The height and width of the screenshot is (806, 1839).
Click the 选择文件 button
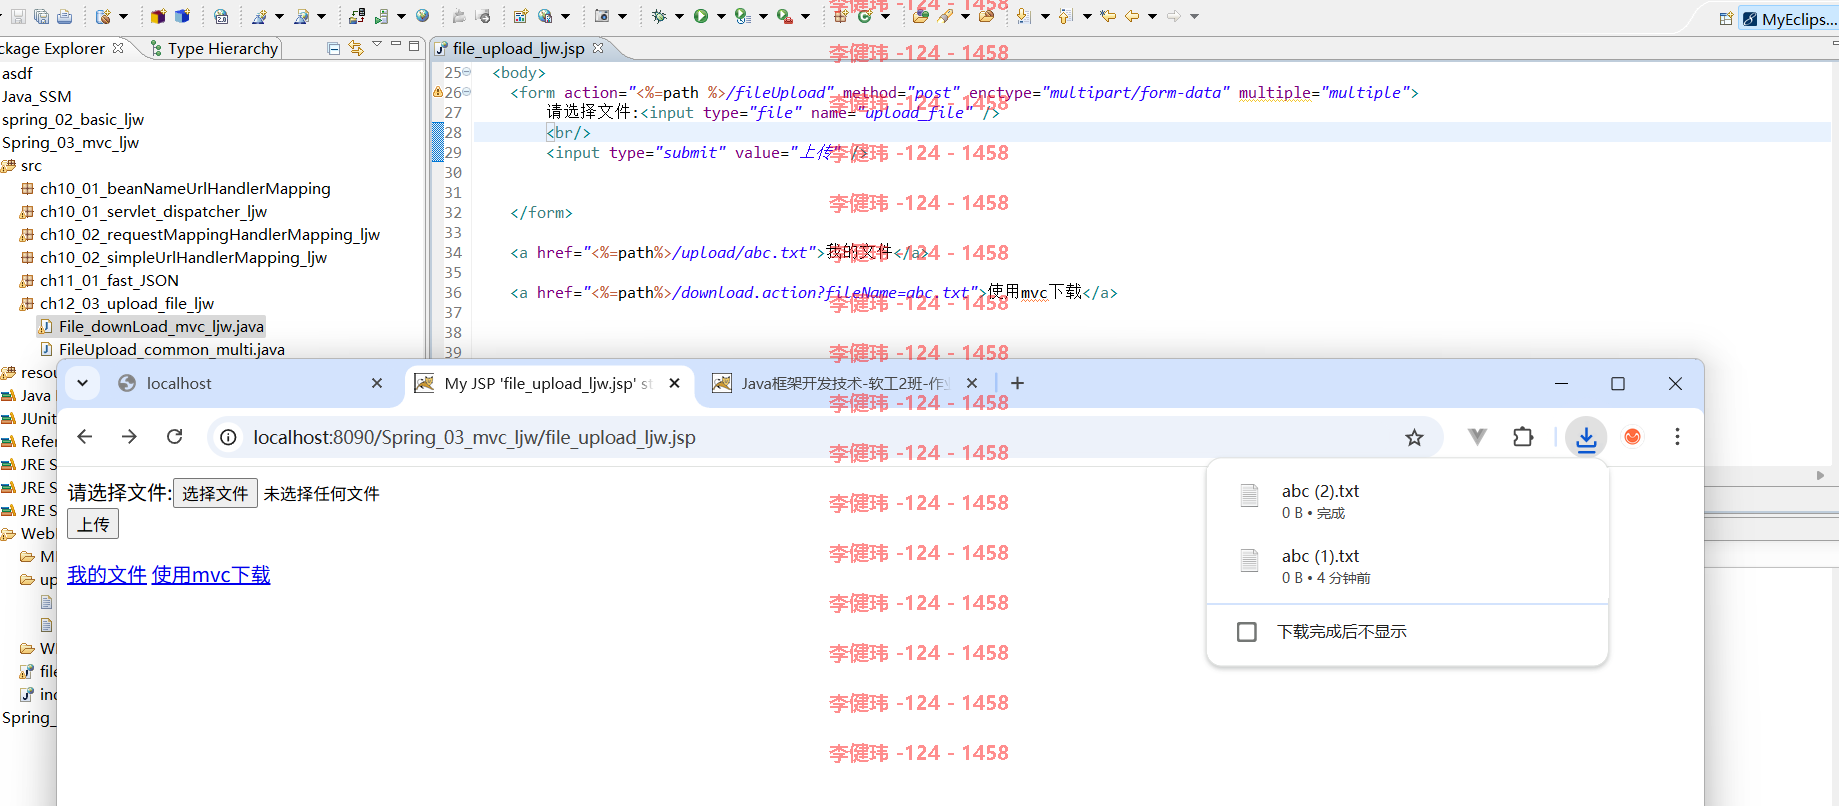pos(215,494)
